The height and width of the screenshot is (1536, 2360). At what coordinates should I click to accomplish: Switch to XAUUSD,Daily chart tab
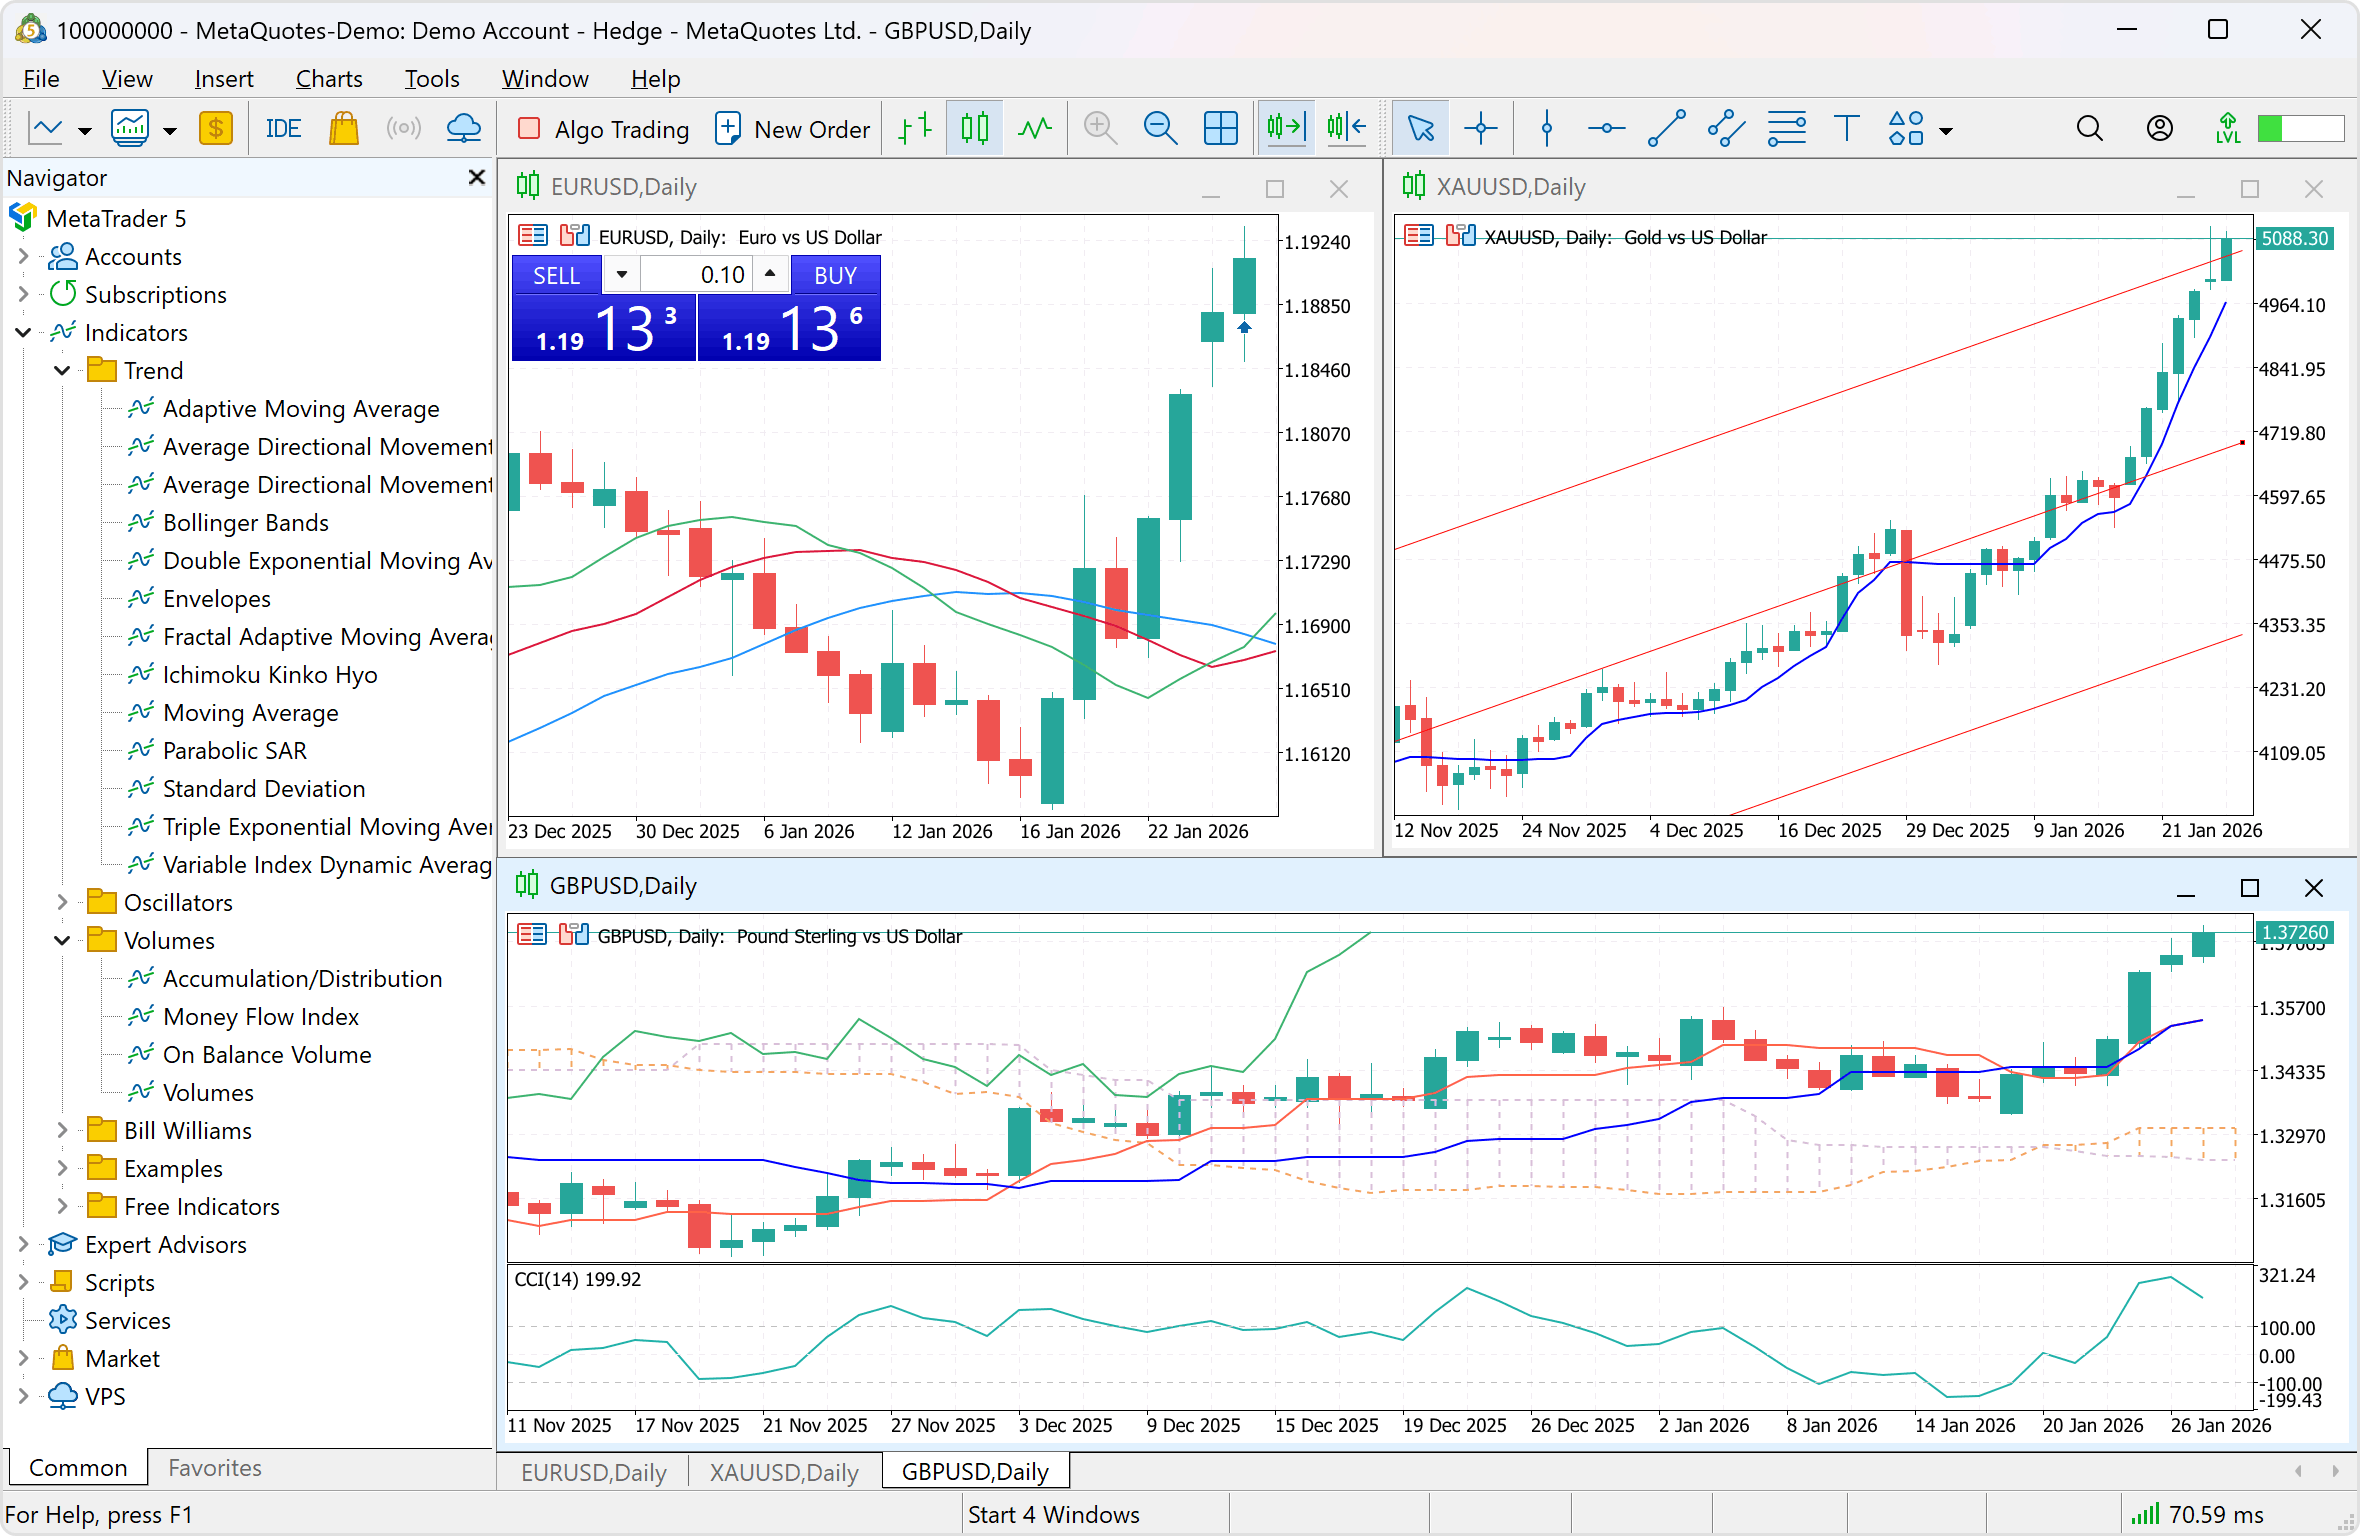784,1472
